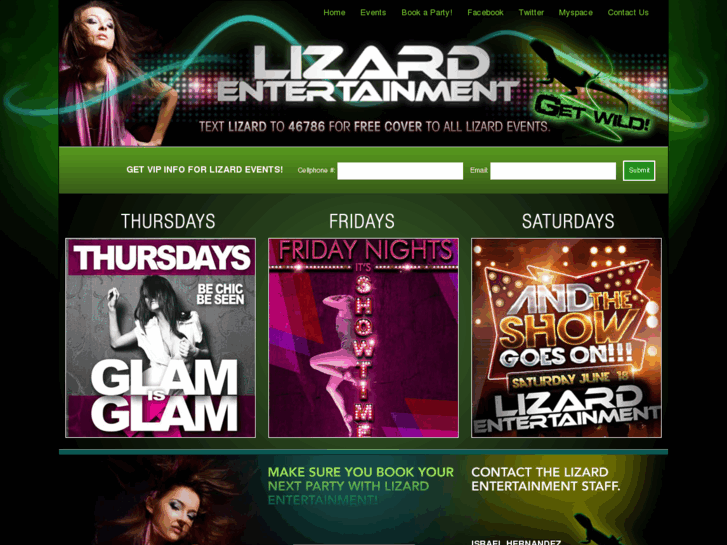Open the Saturdays Show Goes On flyer
This screenshot has height=545, width=727.
[x=567, y=338]
